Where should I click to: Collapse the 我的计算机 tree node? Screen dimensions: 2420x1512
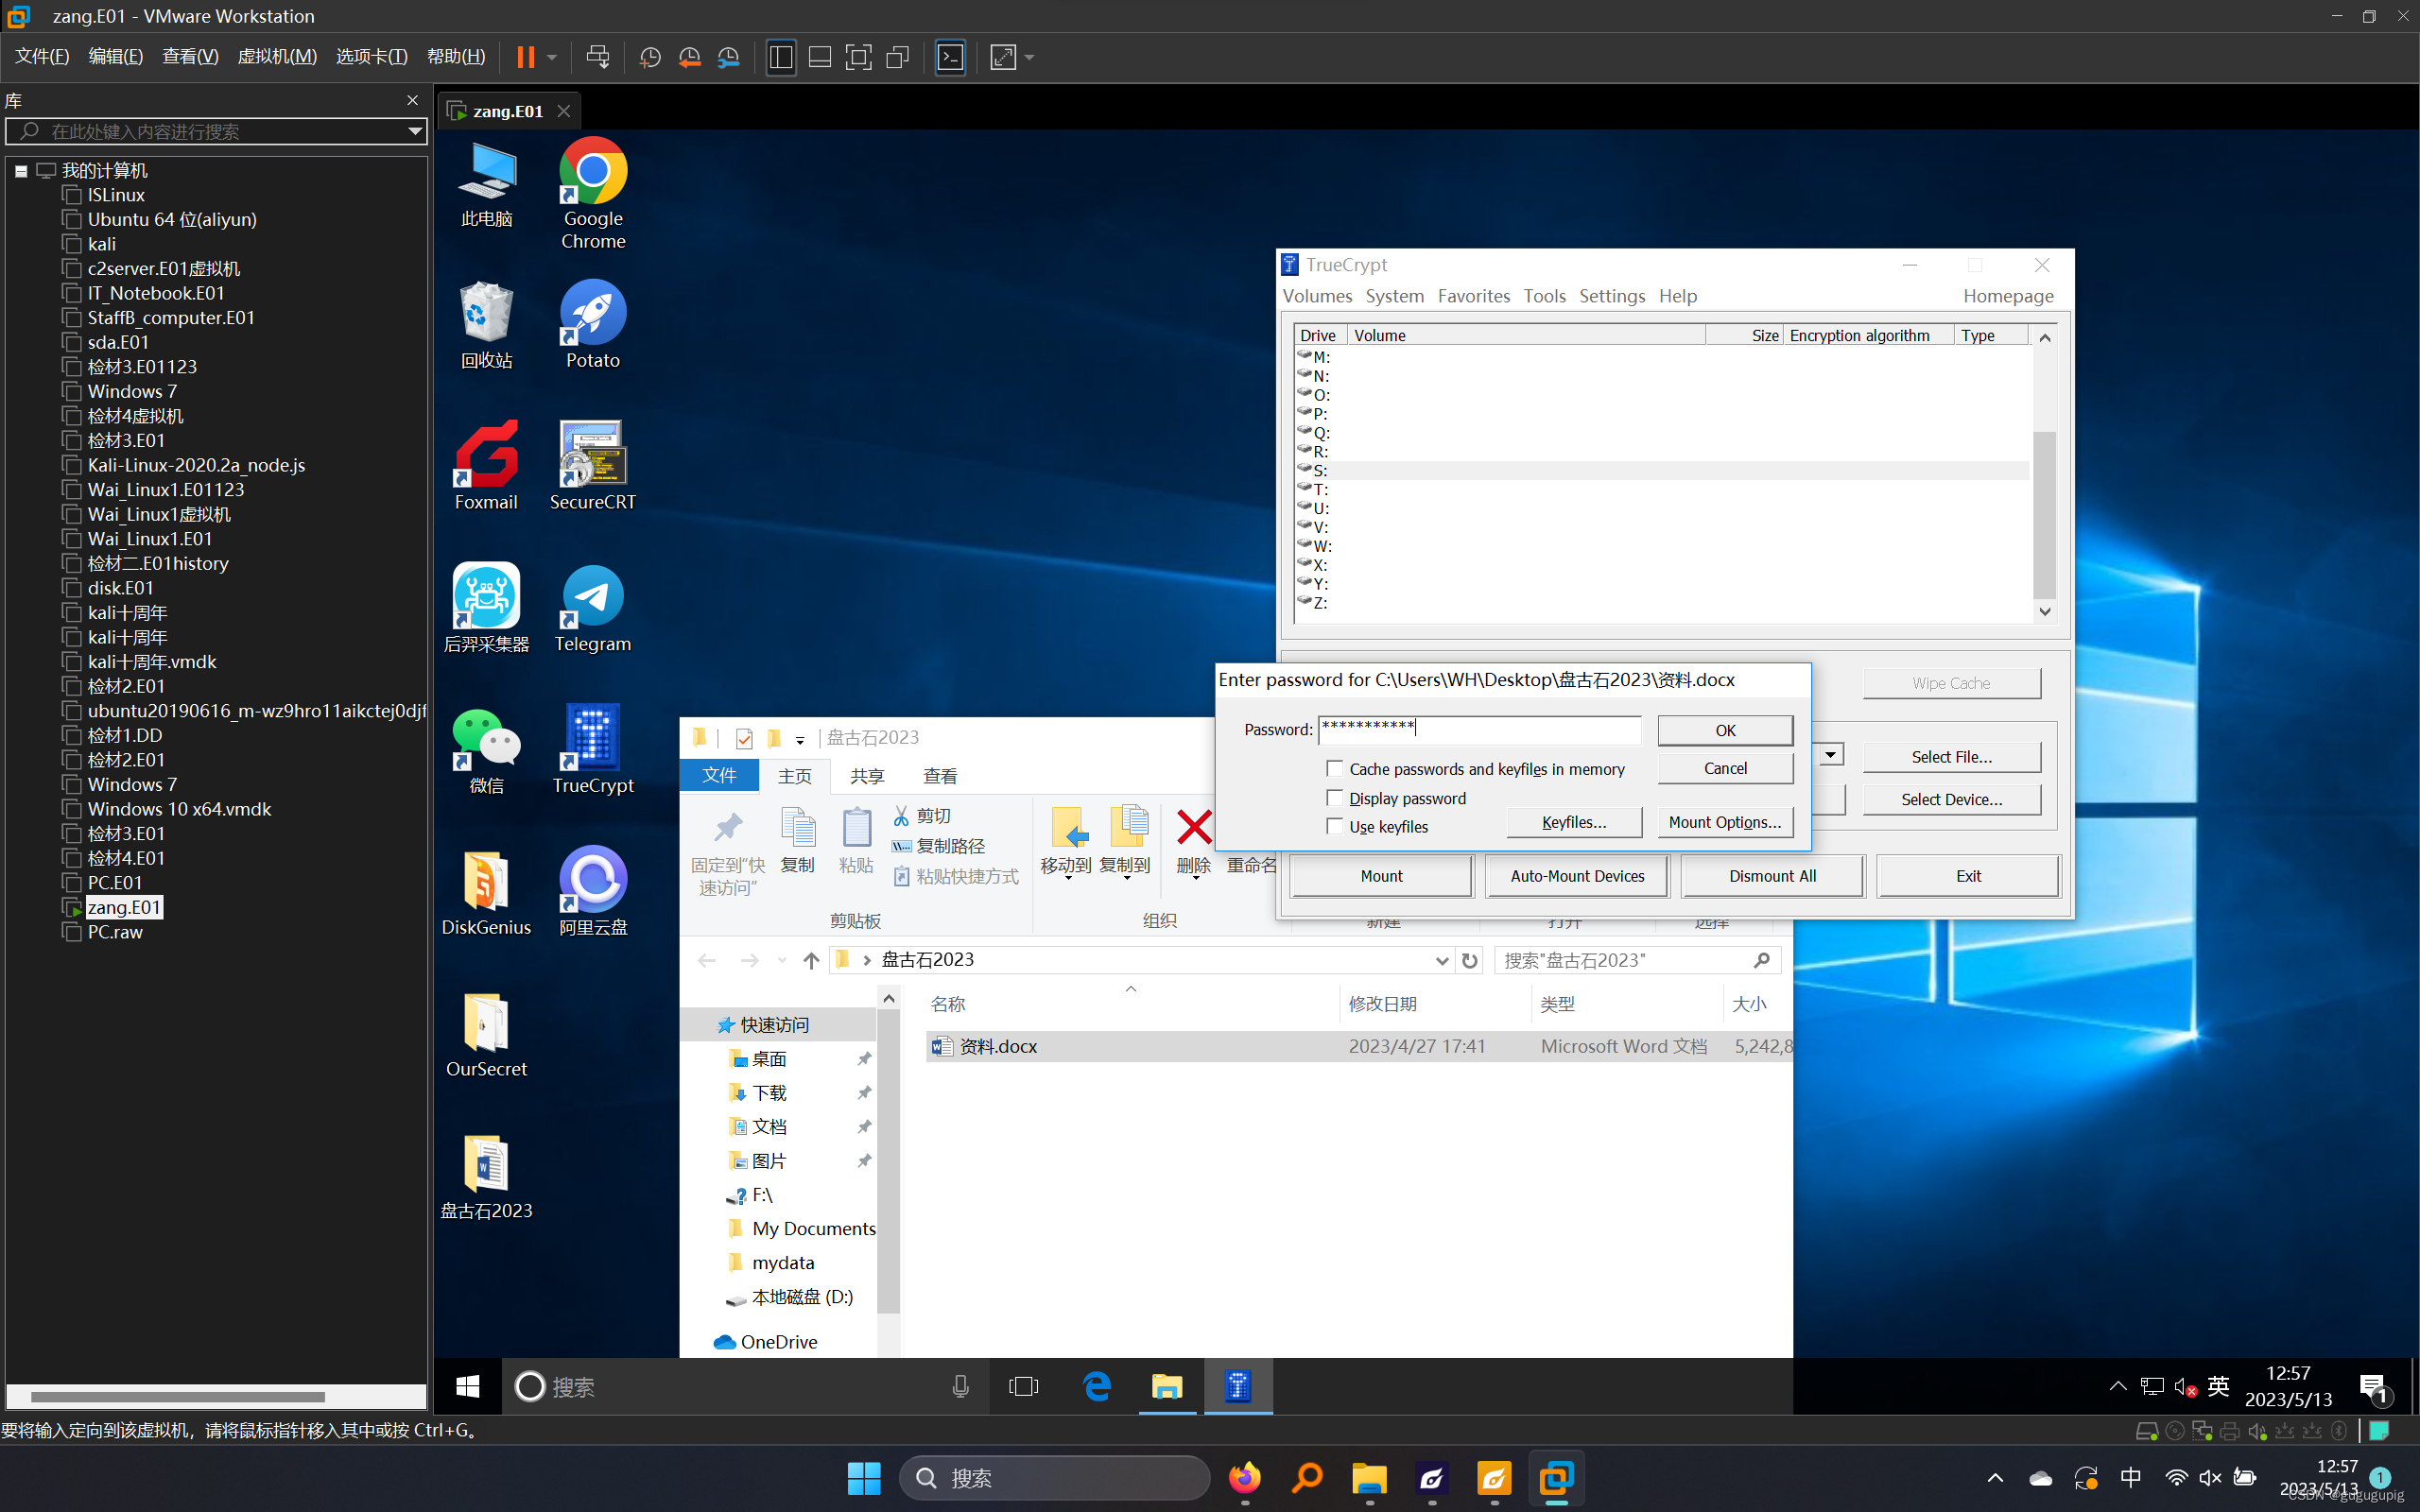[x=21, y=171]
